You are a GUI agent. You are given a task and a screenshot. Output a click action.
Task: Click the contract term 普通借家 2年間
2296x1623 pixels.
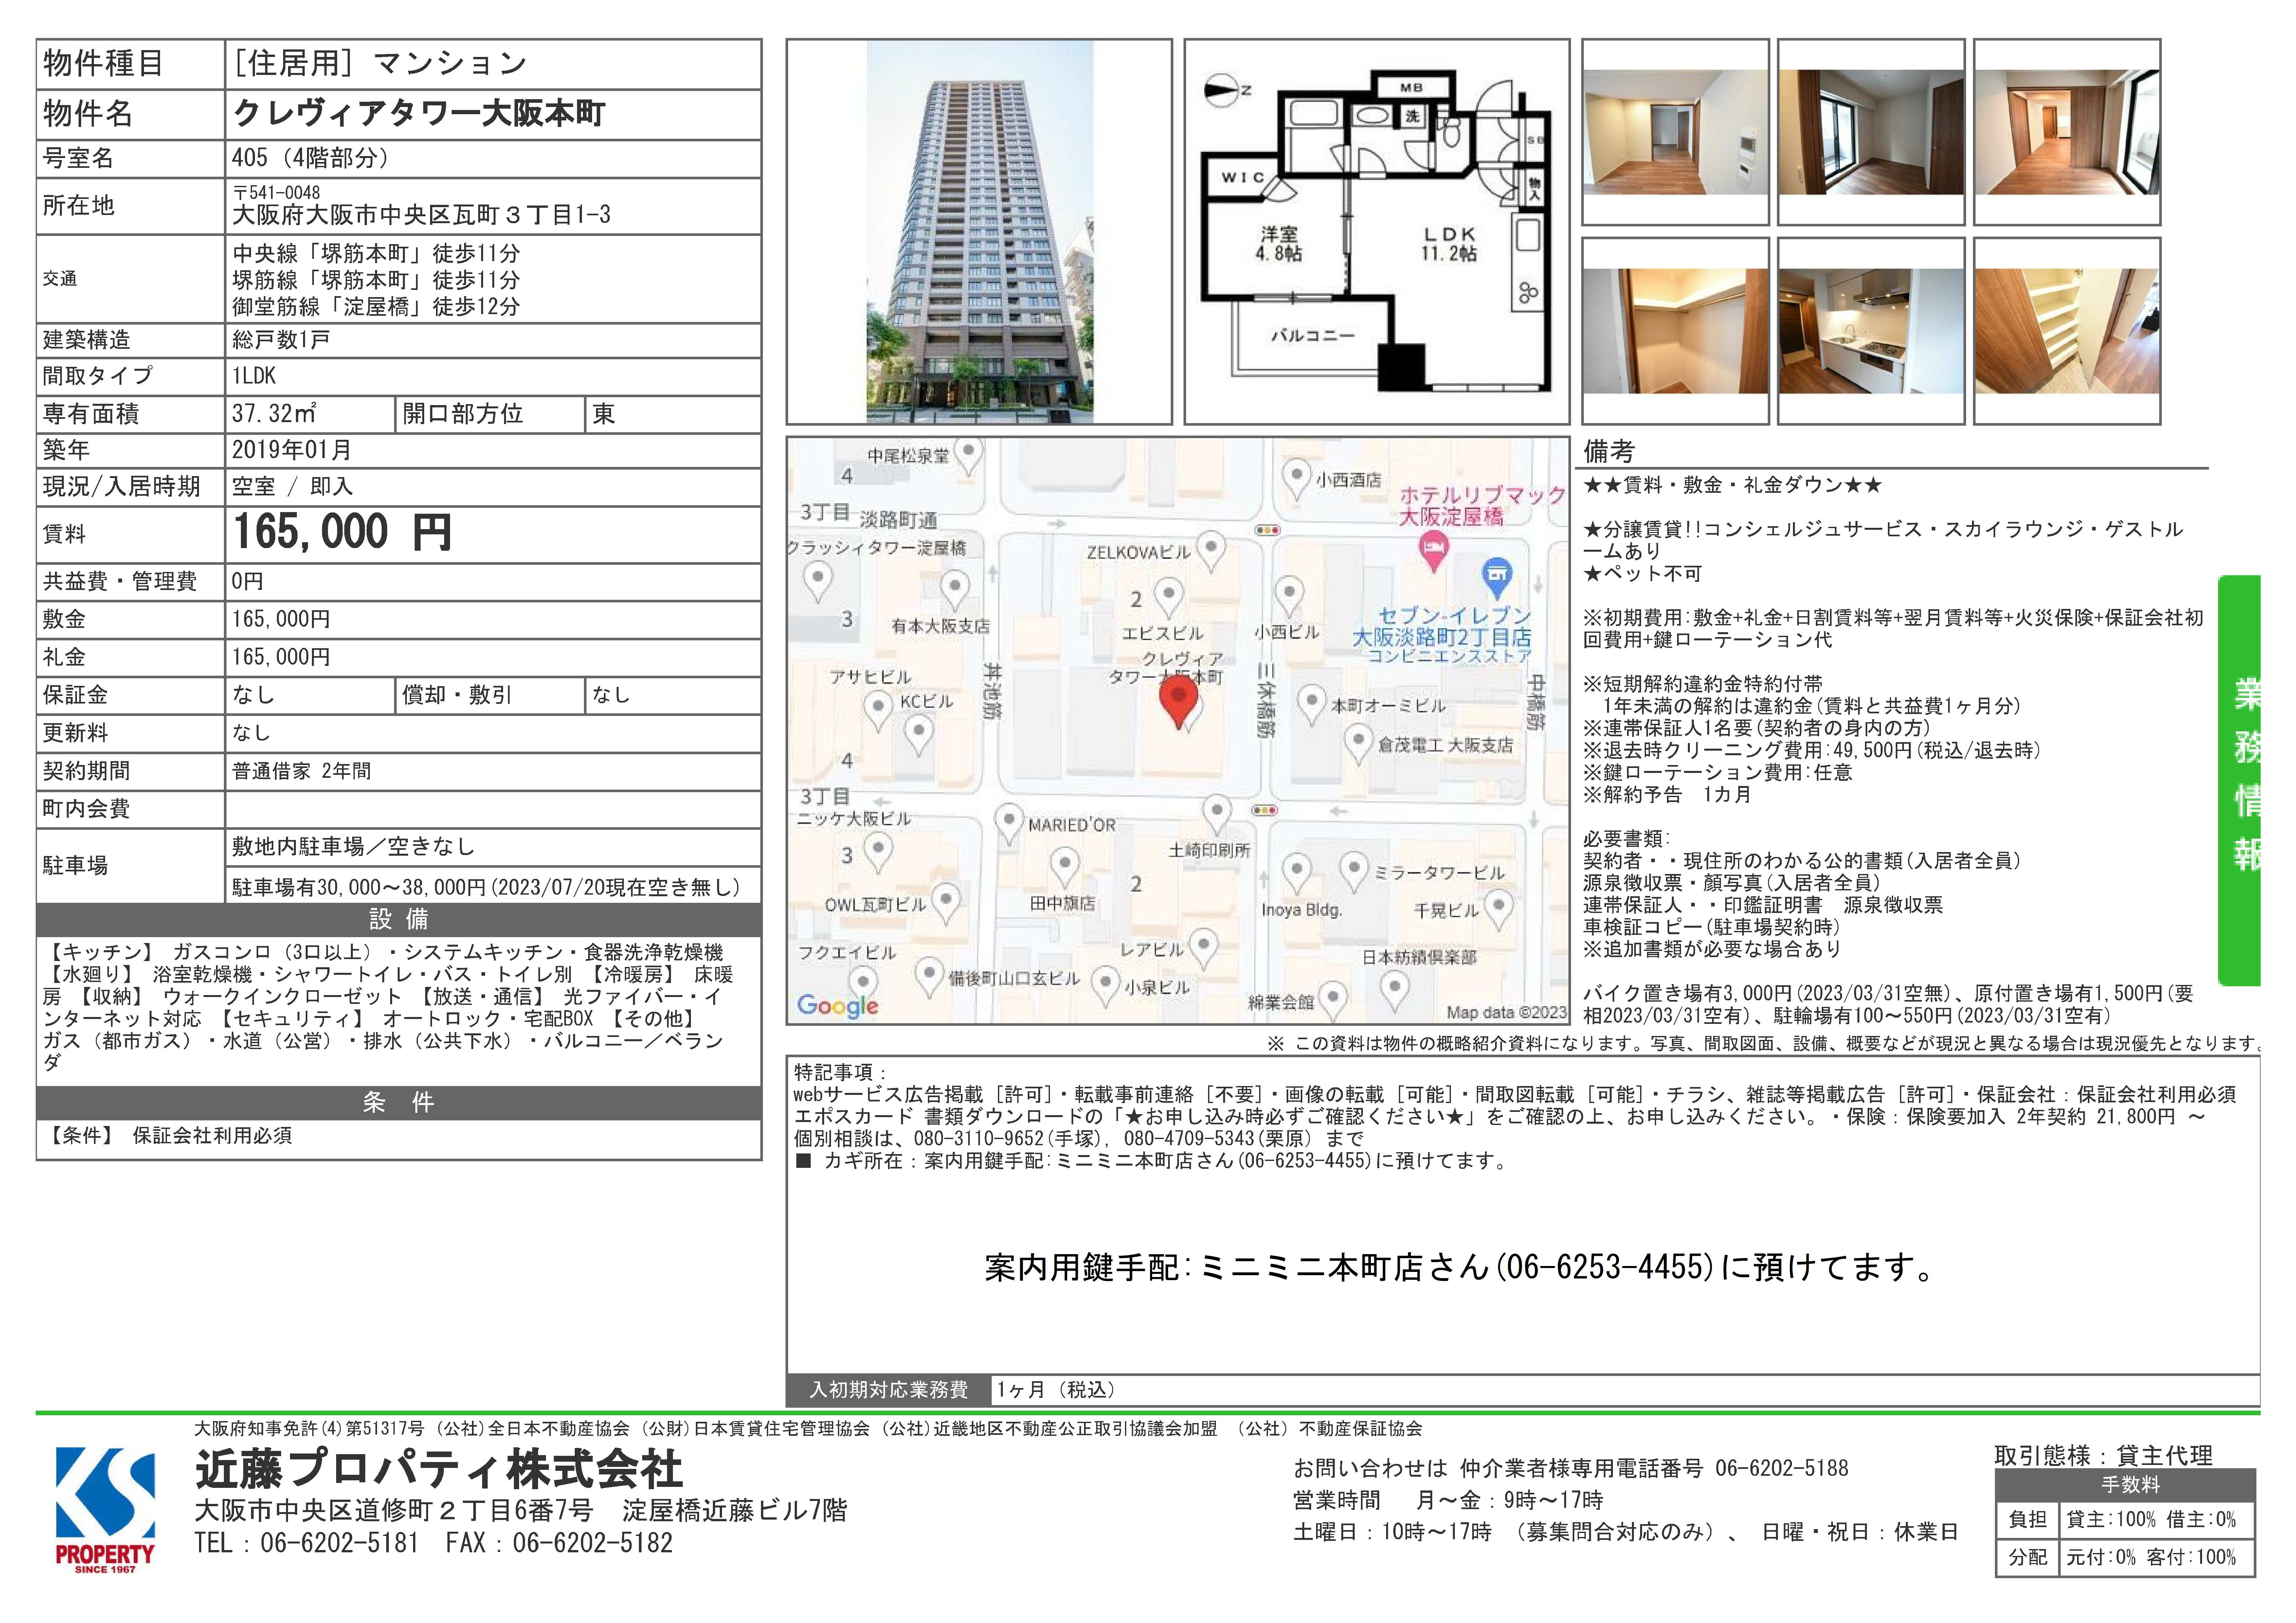point(301,771)
